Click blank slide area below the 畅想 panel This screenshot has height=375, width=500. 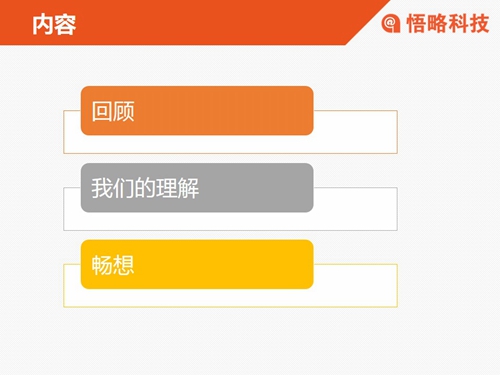pos(230,340)
